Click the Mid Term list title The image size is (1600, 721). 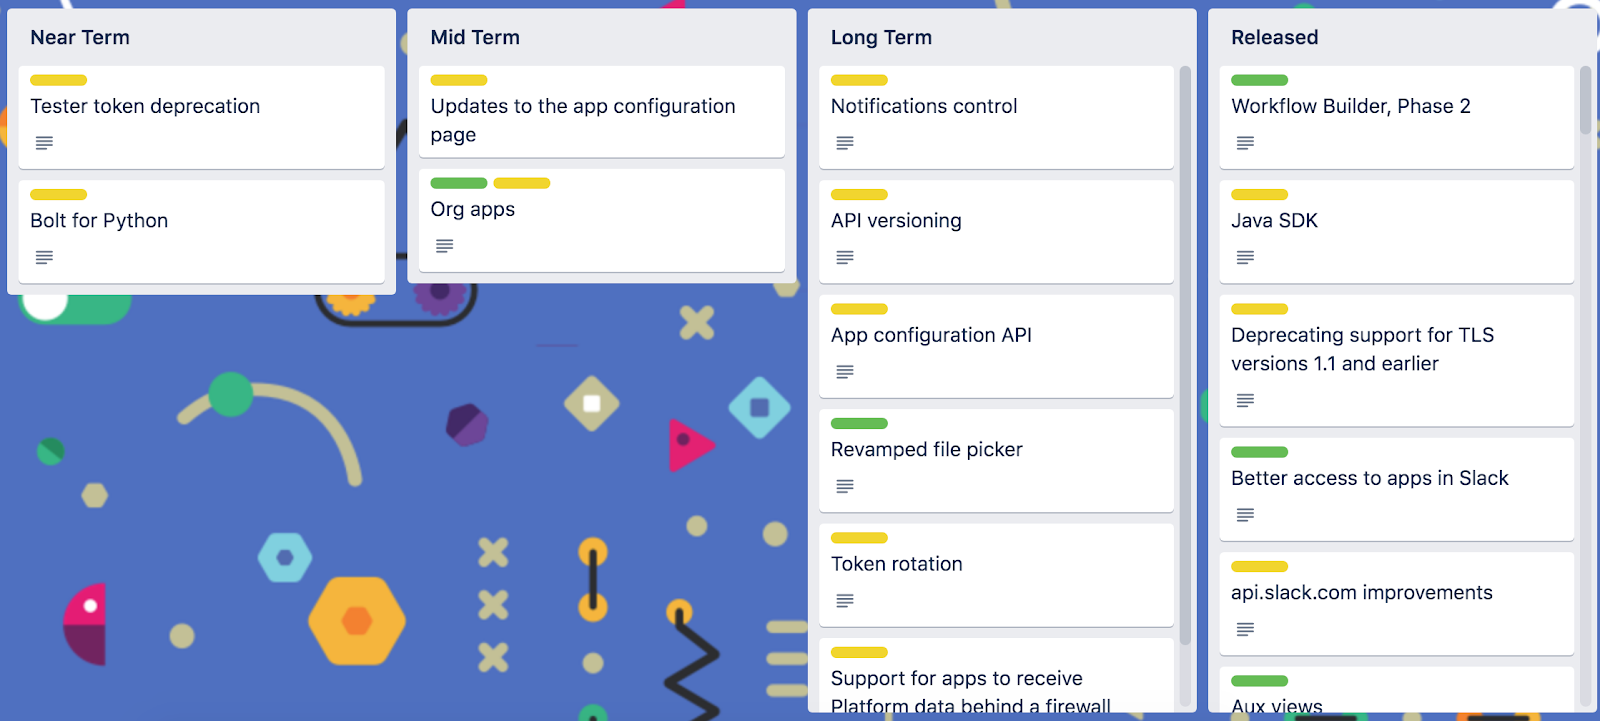click(475, 37)
